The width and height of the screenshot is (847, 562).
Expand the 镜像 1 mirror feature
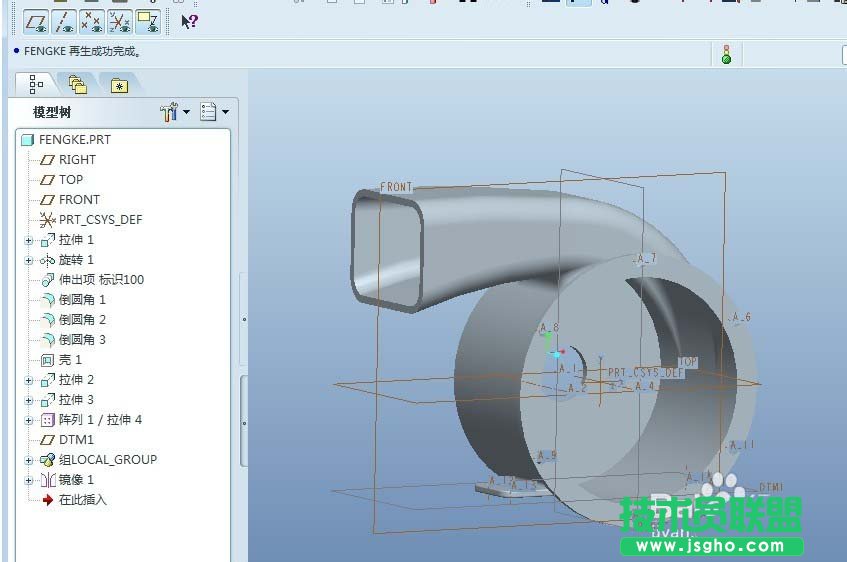29,480
